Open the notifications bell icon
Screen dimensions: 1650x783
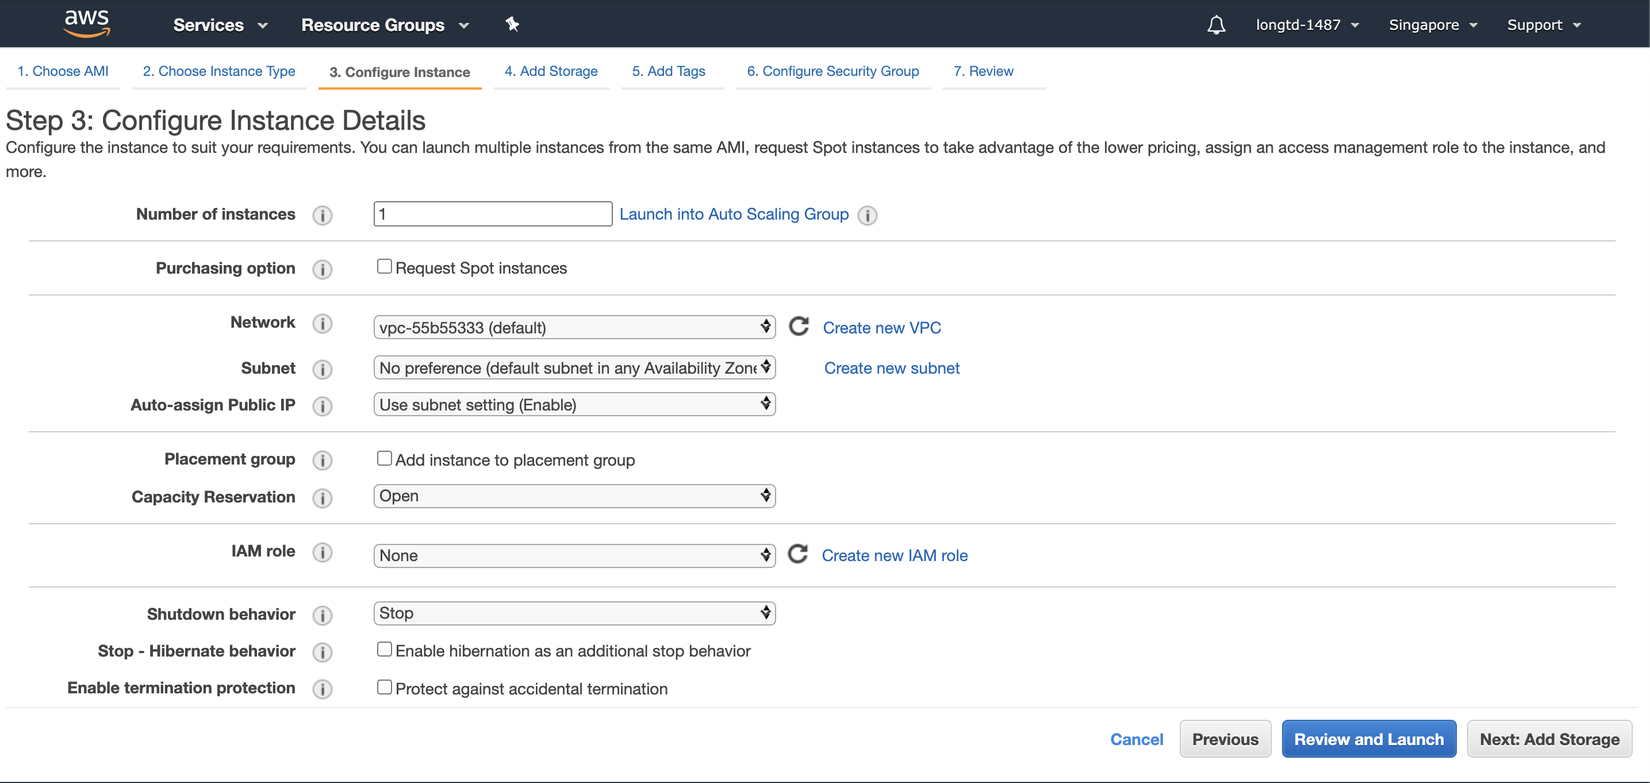coord(1216,25)
